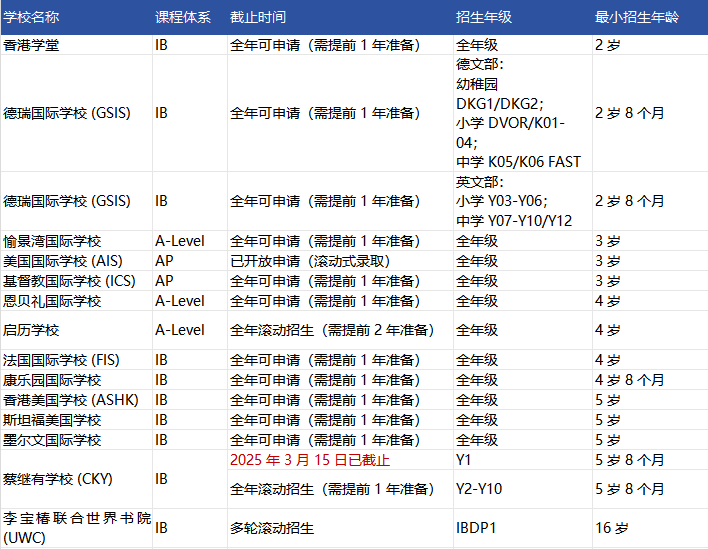This screenshot has width=708, height=549.
Task: Select the 斯坦福美国学校 name cell
Action: click(x=76, y=420)
